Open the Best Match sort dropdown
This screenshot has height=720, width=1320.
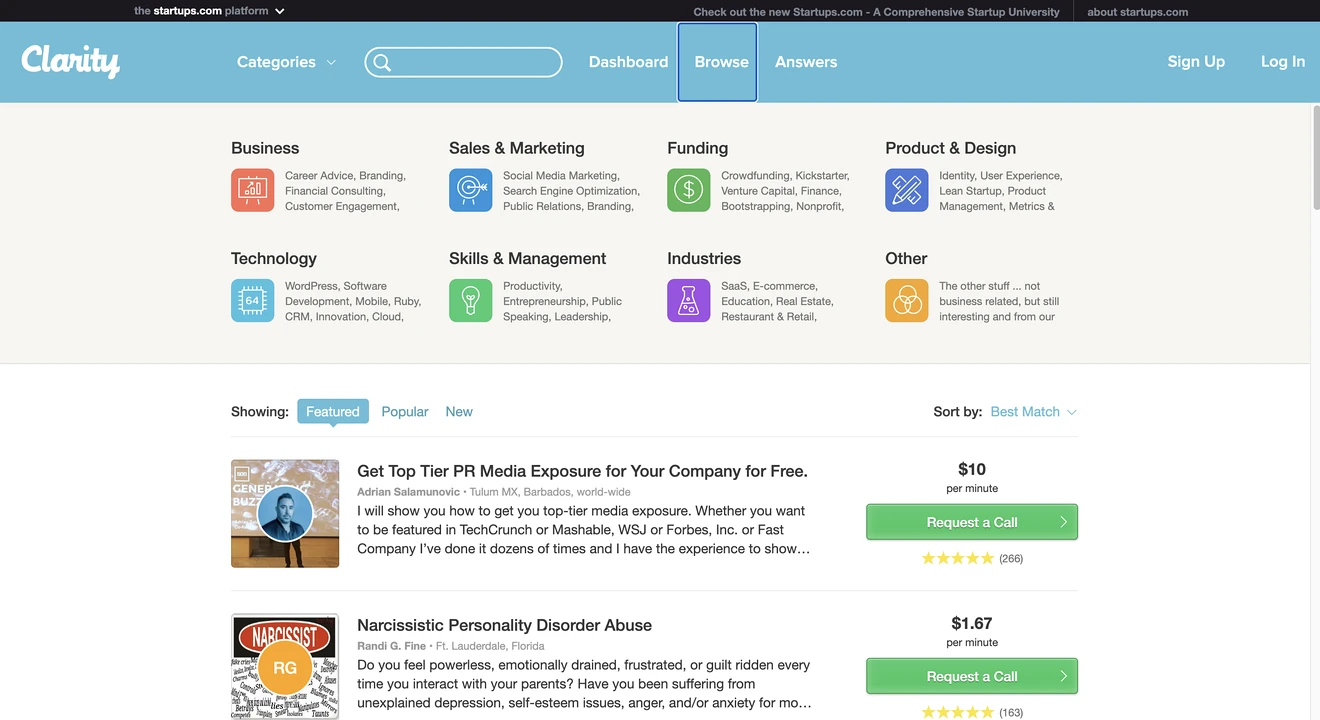click(x=1033, y=412)
